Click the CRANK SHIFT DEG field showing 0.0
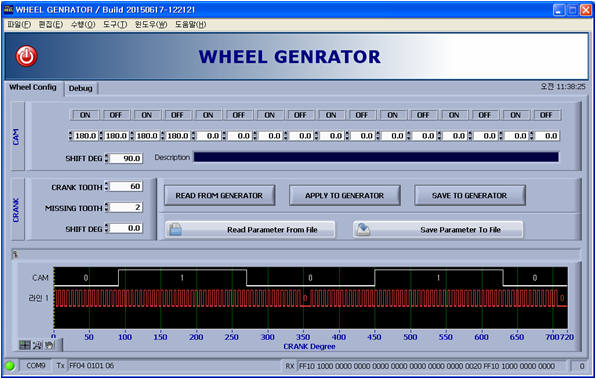Viewport: 596px width, 379px height. coord(126,228)
